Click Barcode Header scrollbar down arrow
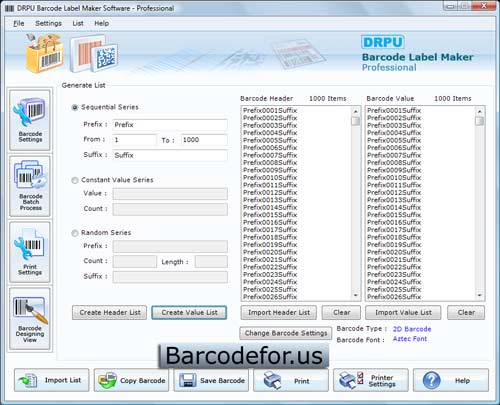The height and width of the screenshot is (405, 500). (356, 295)
